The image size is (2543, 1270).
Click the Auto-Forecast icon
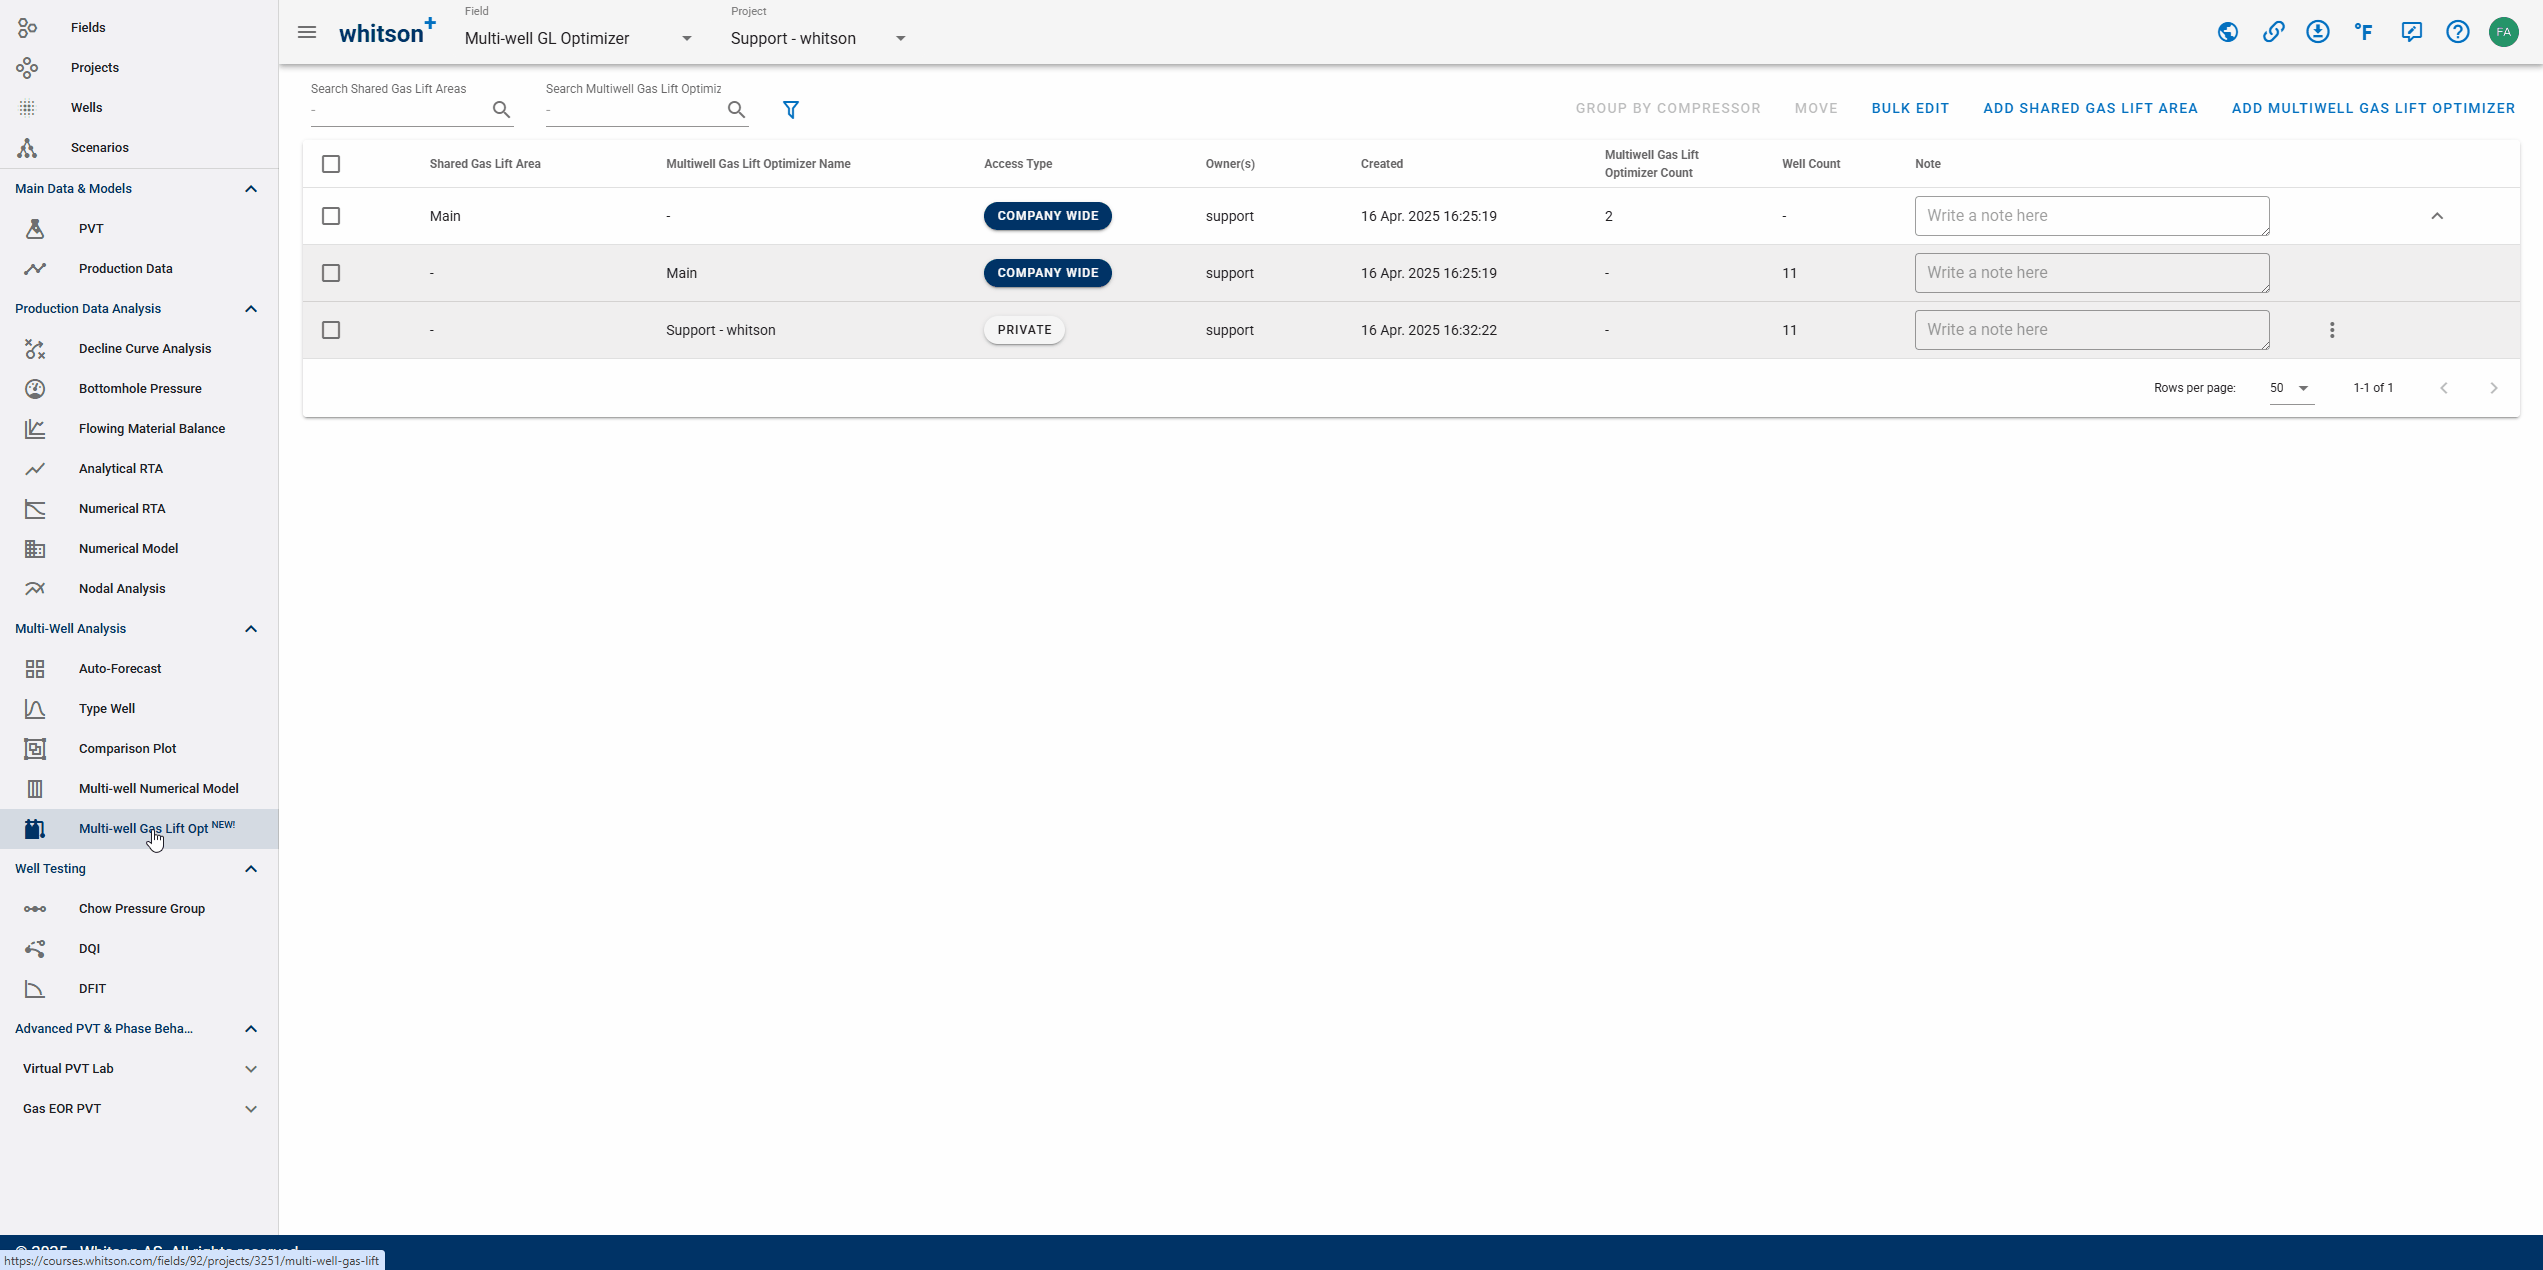(35, 668)
